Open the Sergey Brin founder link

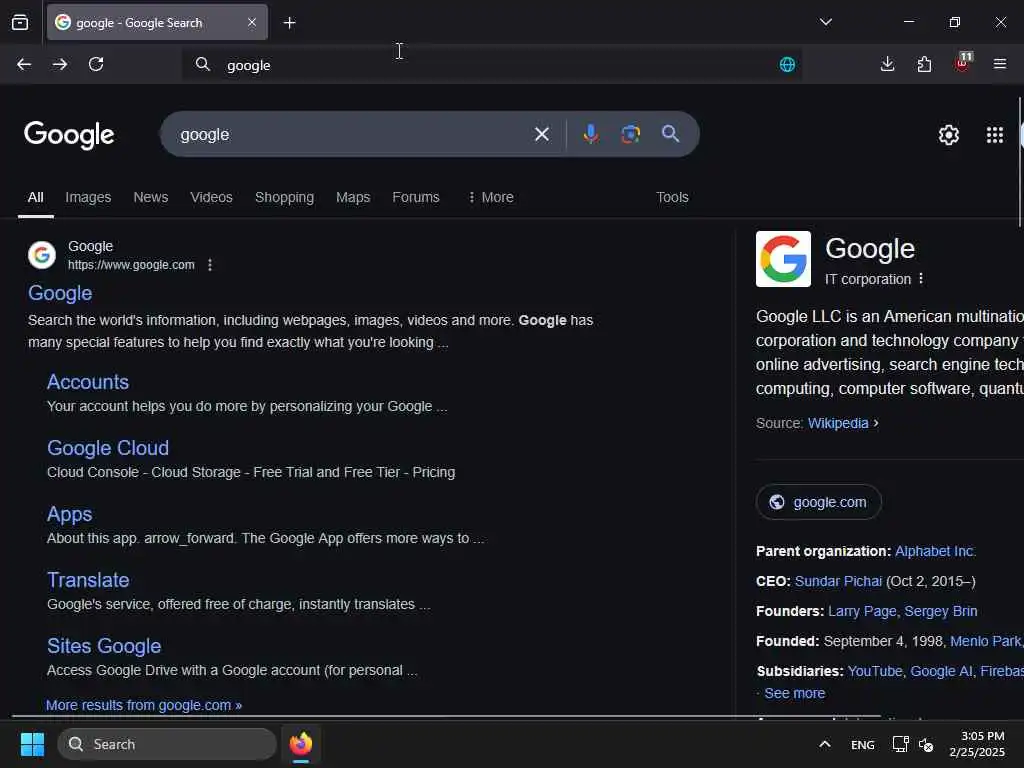941,611
